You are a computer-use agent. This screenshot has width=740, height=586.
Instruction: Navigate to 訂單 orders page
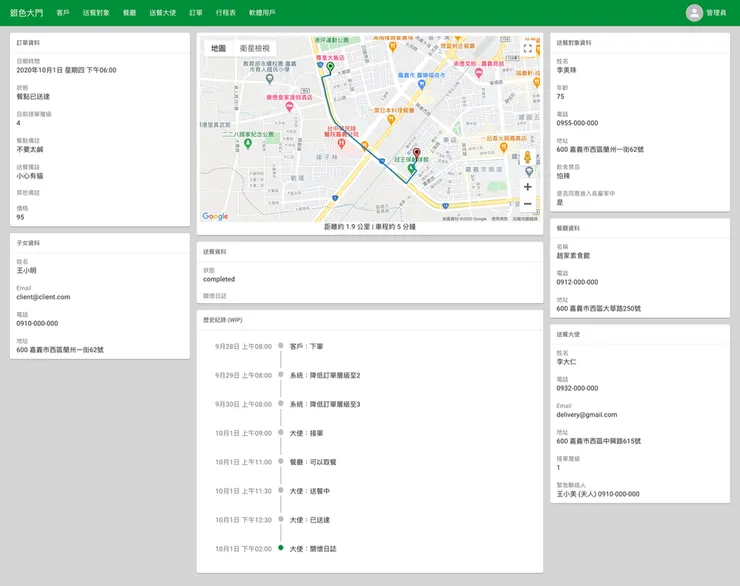coord(195,13)
